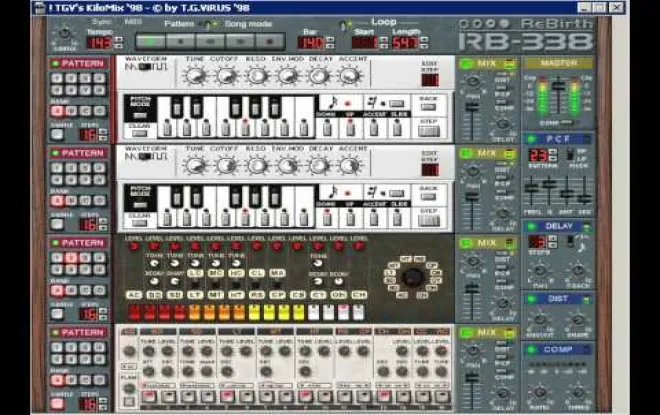The width and height of the screenshot is (660, 415).
Task: Click the Decay knob on the first synth
Action: click(x=319, y=76)
